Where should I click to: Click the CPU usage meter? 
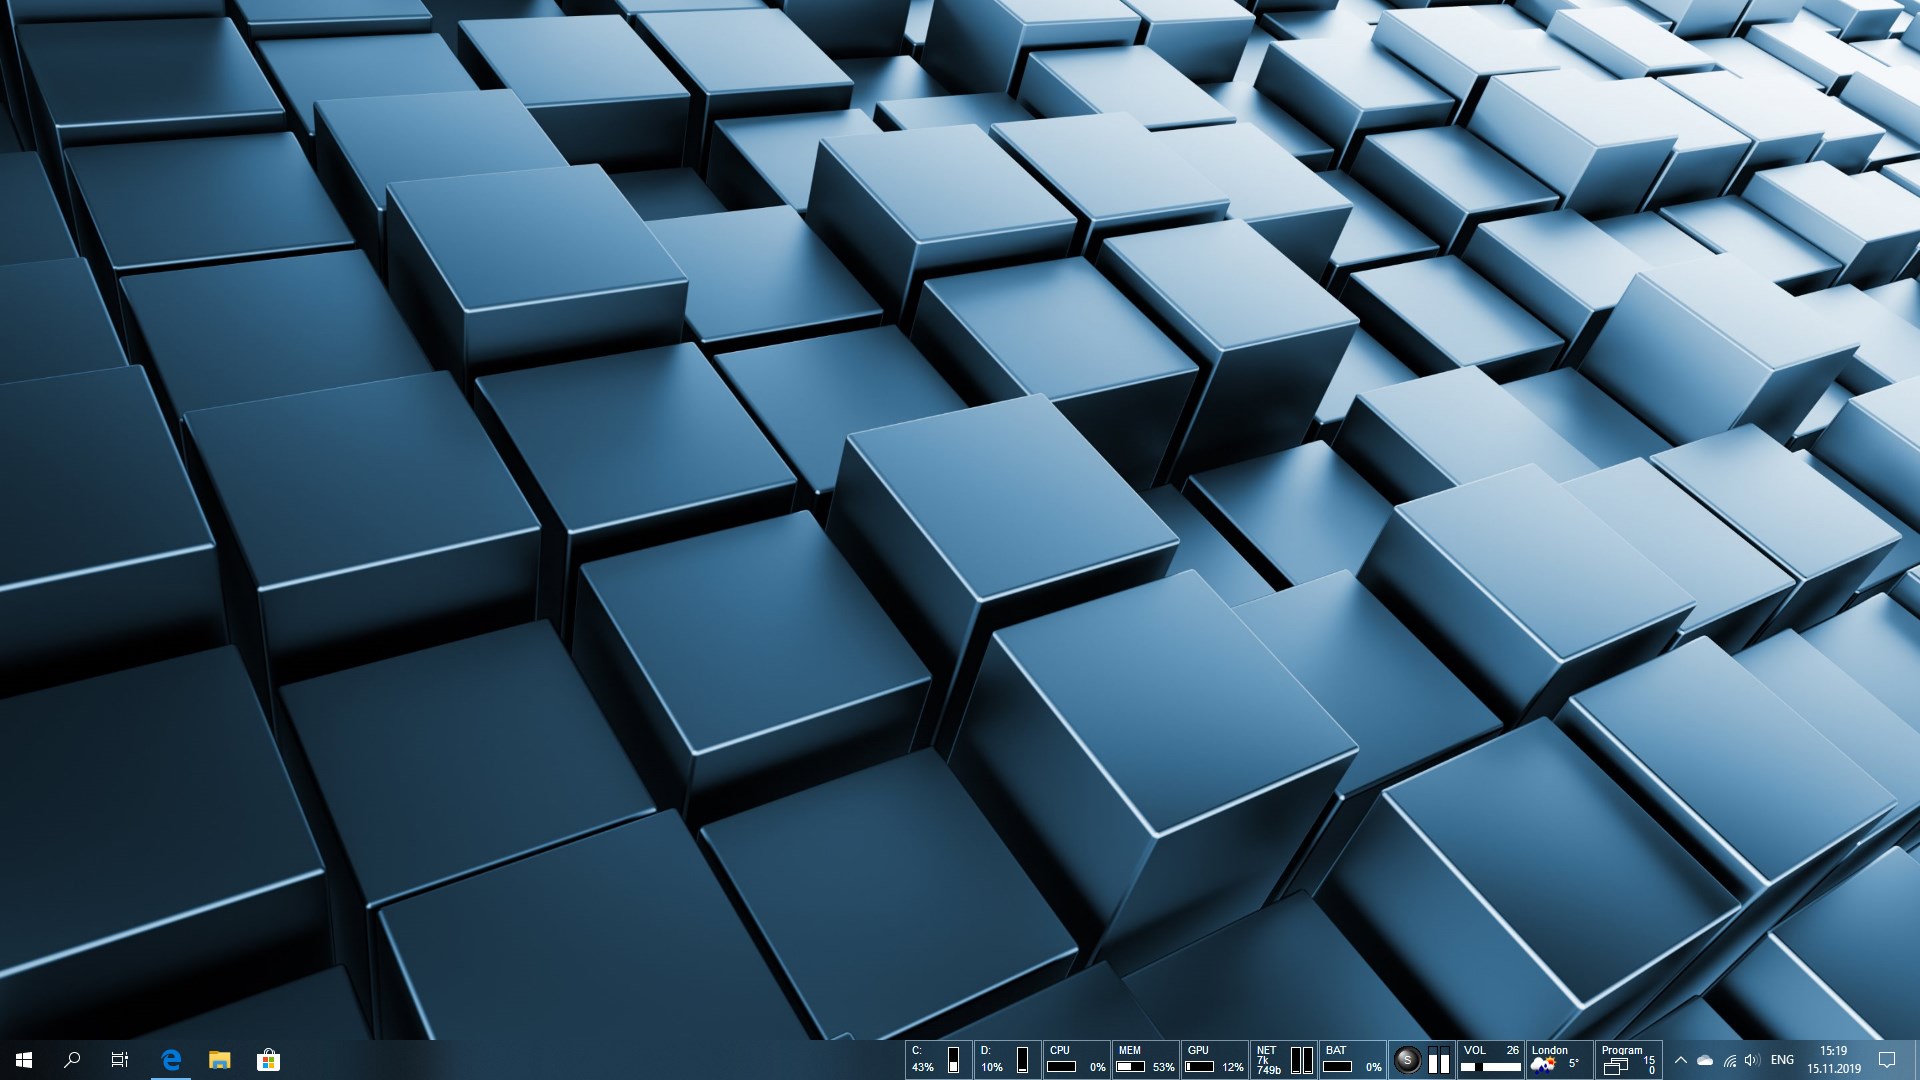pyautogui.click(x=1076, y=1060)
